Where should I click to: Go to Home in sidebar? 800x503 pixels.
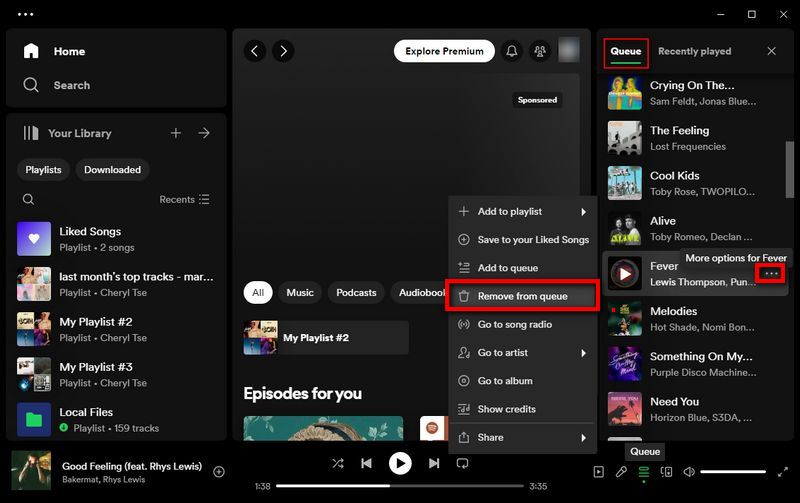click(54, 52)
